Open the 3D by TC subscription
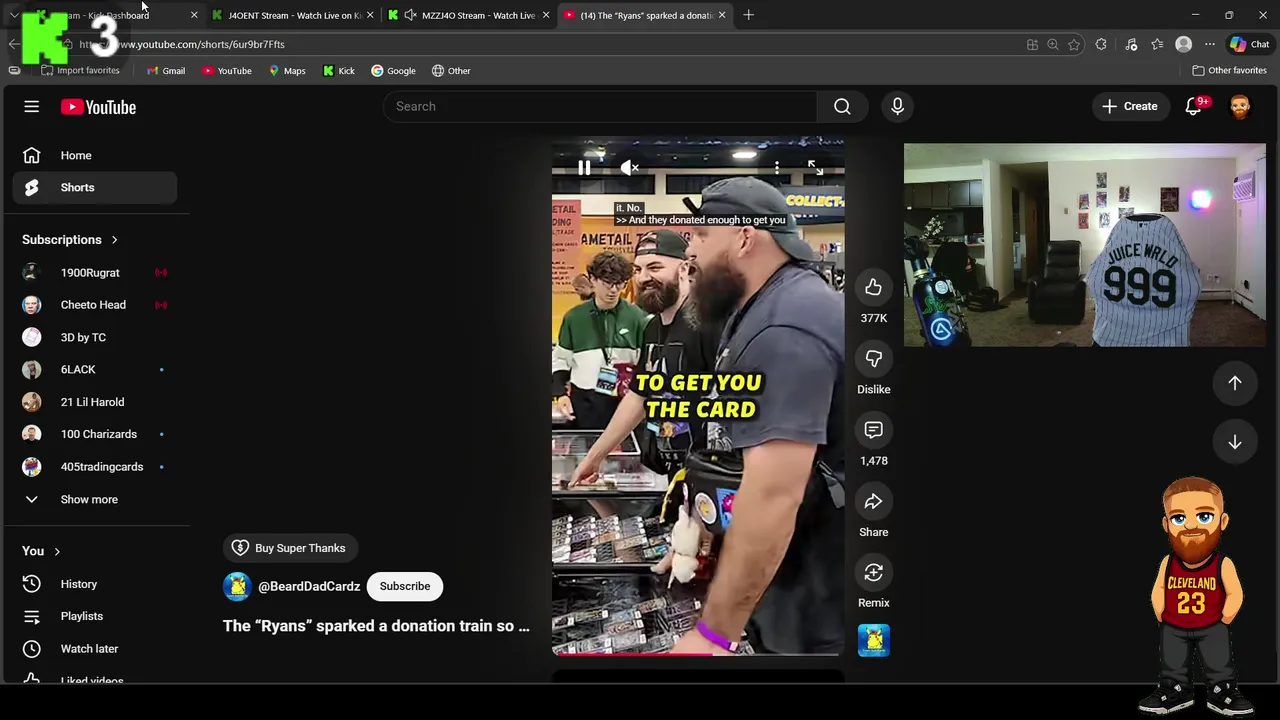 (x=95, y=337)
